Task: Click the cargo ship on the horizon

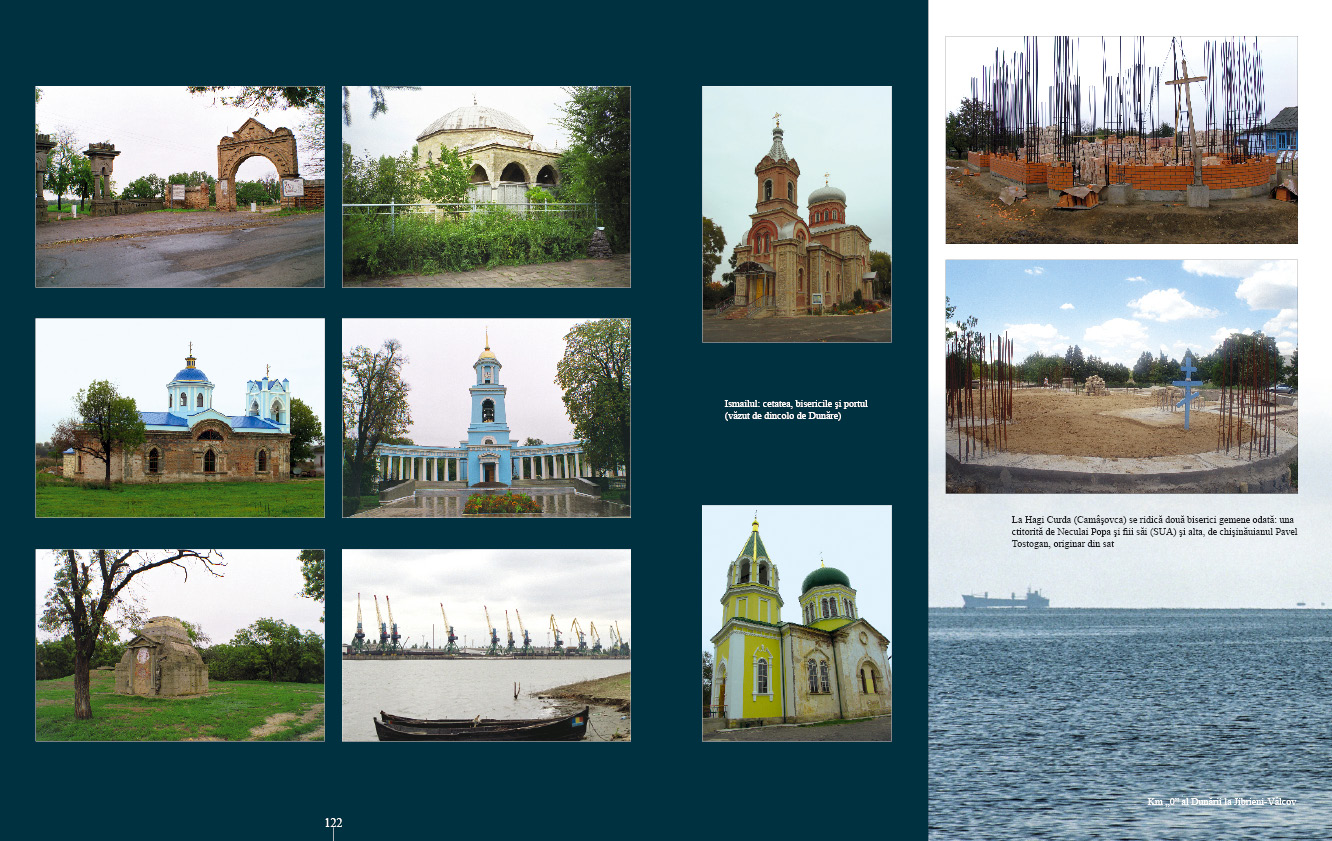Action: click(x=1005, y=600)
